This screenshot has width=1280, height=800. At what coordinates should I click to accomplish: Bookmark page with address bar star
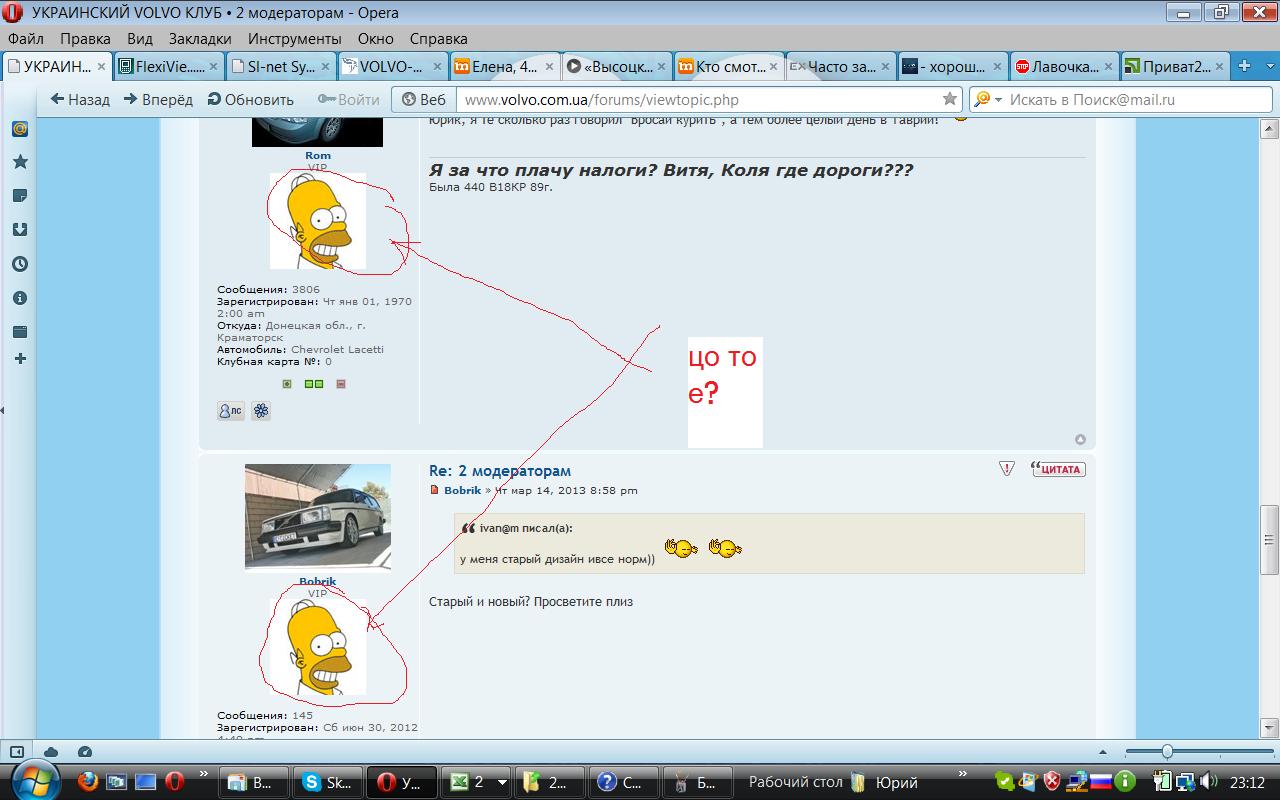(949, 99)
